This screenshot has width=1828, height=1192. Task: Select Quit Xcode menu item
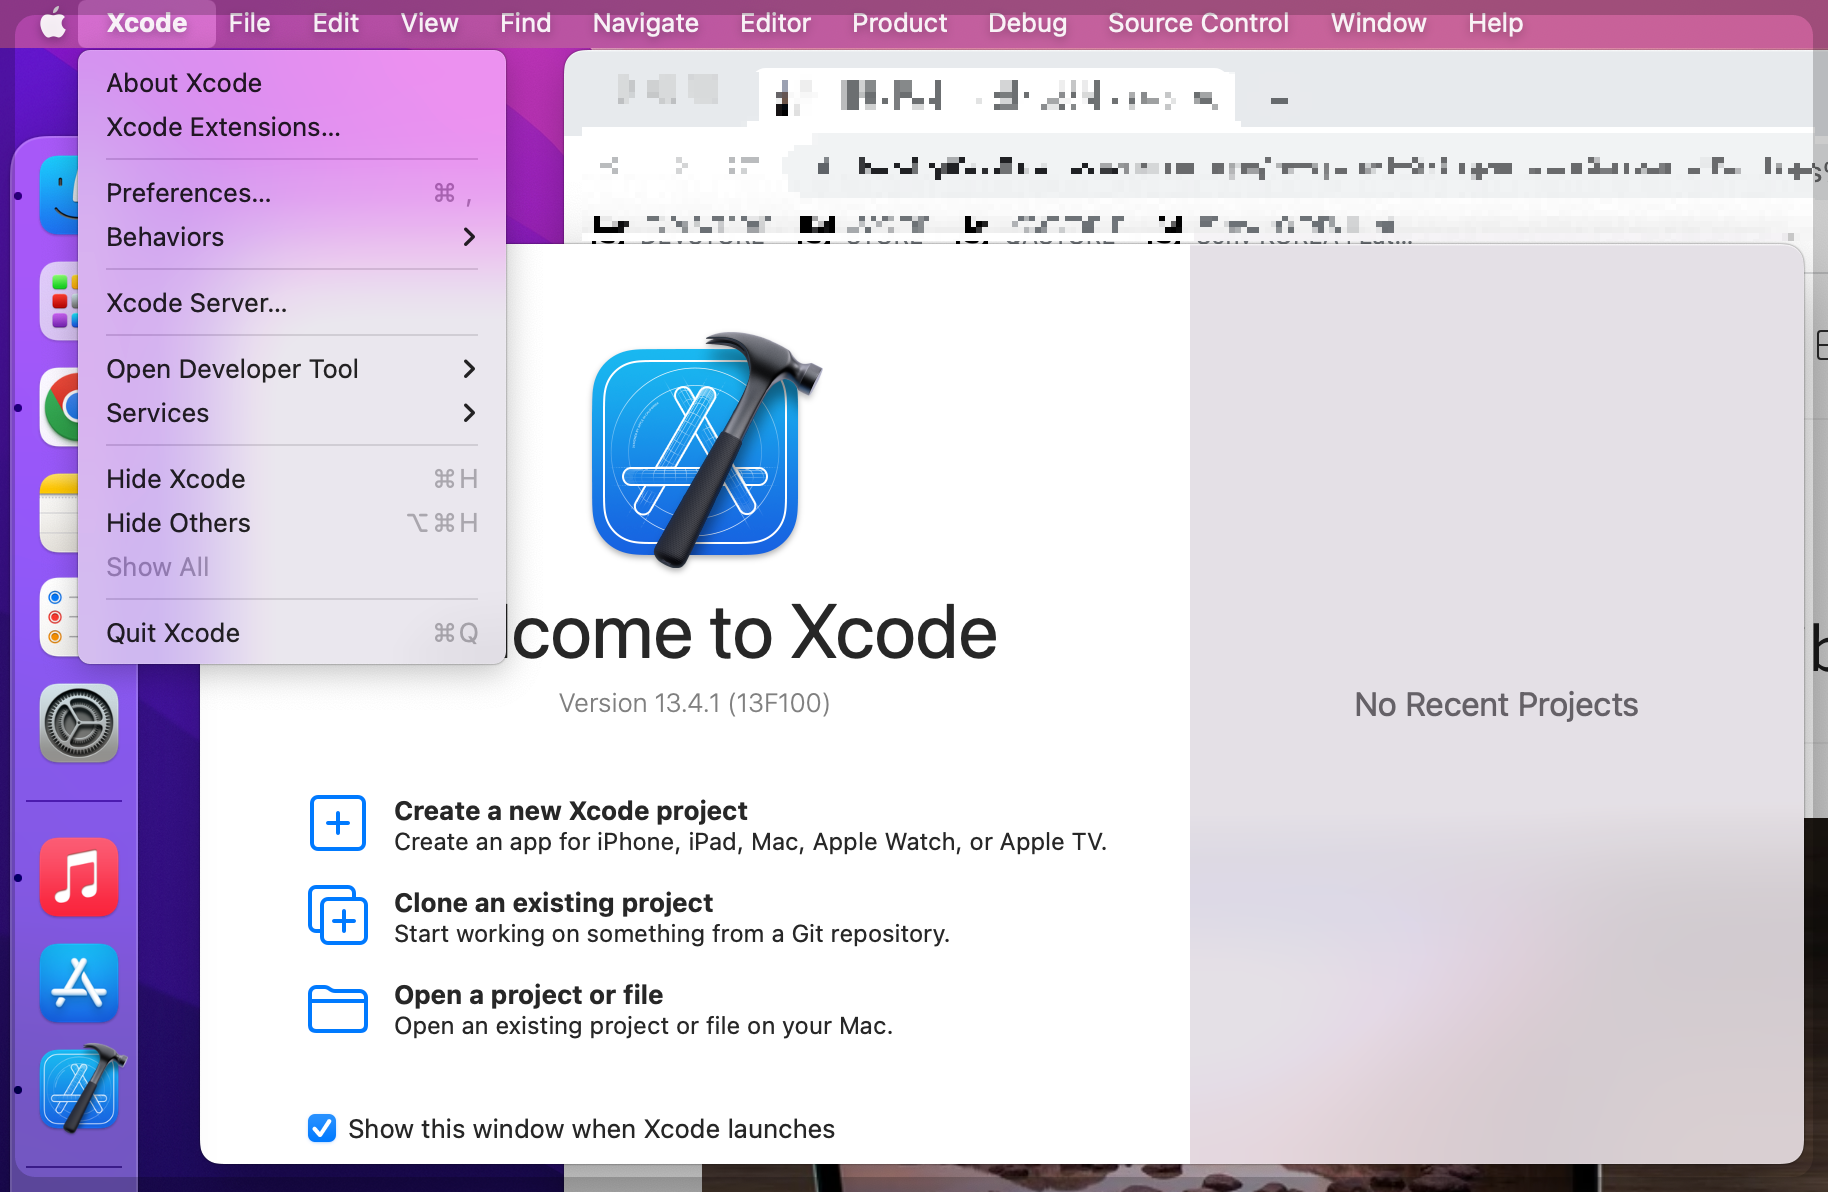(291, 633)
